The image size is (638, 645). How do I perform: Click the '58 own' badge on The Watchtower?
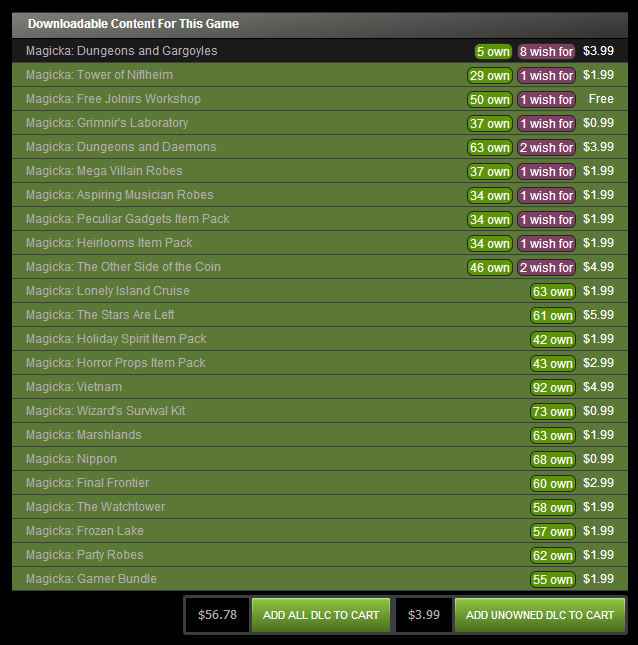pyautogui.click(x=553, y=508)
